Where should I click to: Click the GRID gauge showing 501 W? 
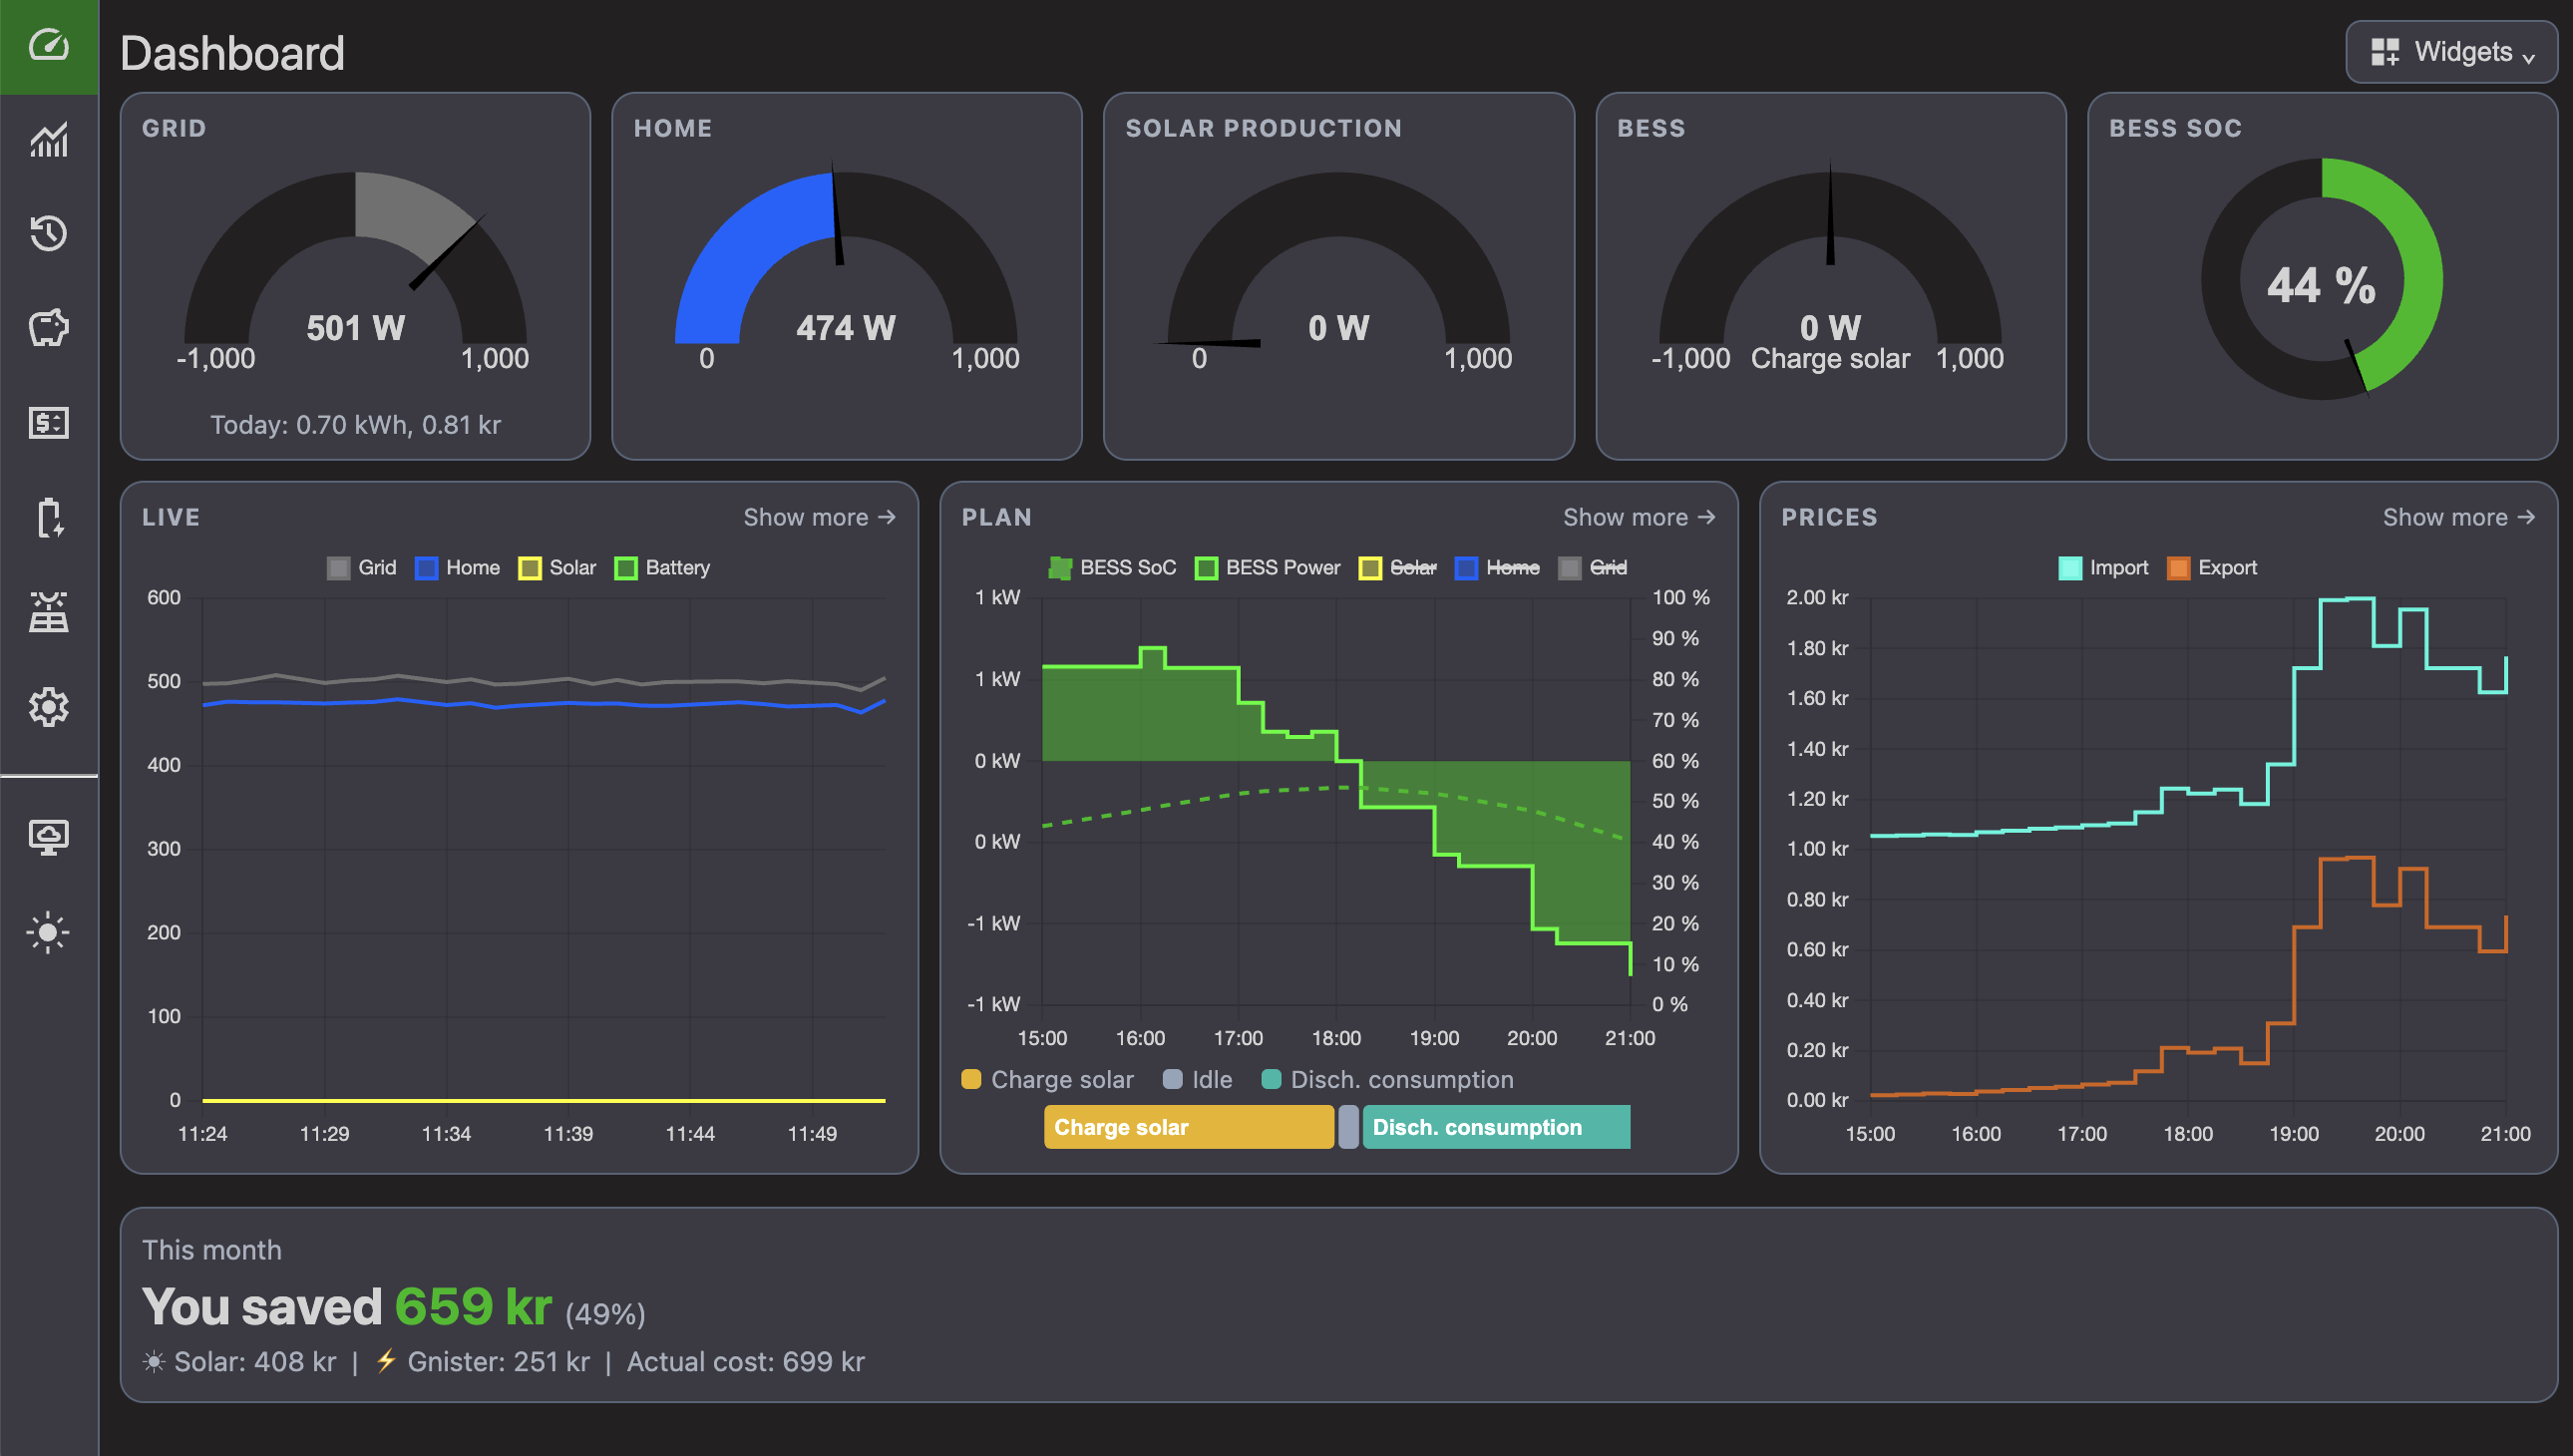point(355,265)
